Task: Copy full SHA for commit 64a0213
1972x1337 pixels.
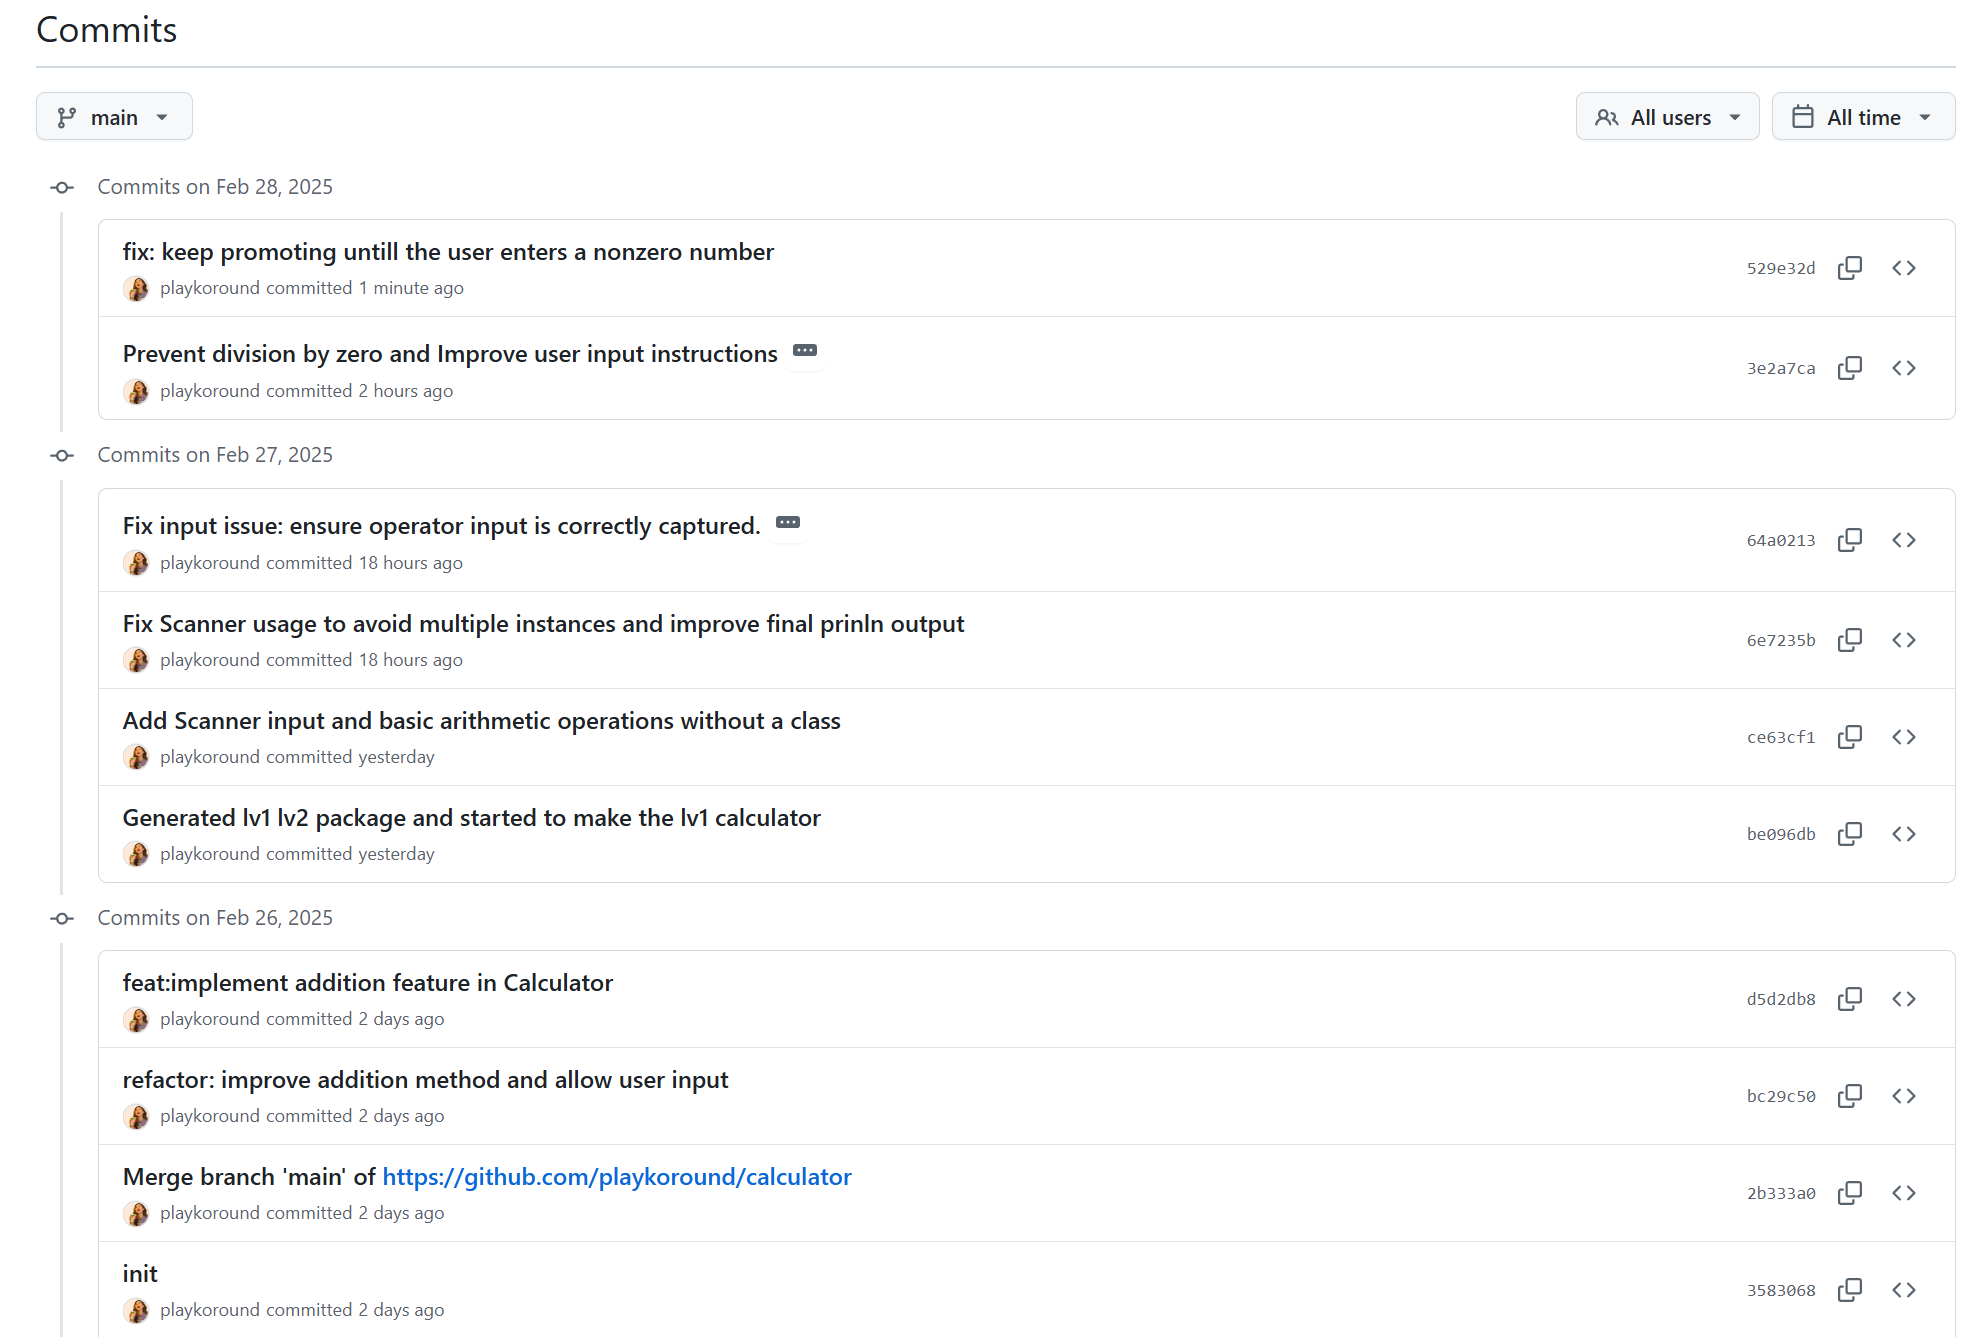Action: [x=1849, y=540]
